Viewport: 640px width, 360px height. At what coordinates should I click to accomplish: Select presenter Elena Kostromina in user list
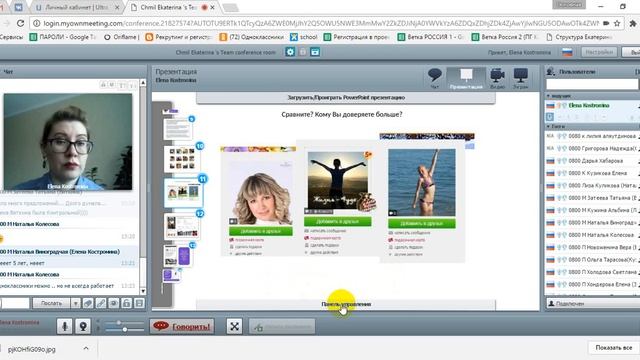coord(589,105)
